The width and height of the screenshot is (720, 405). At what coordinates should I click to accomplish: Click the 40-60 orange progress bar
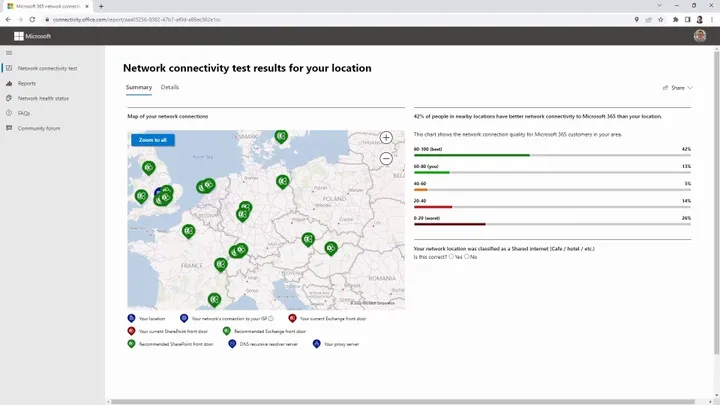552,190
